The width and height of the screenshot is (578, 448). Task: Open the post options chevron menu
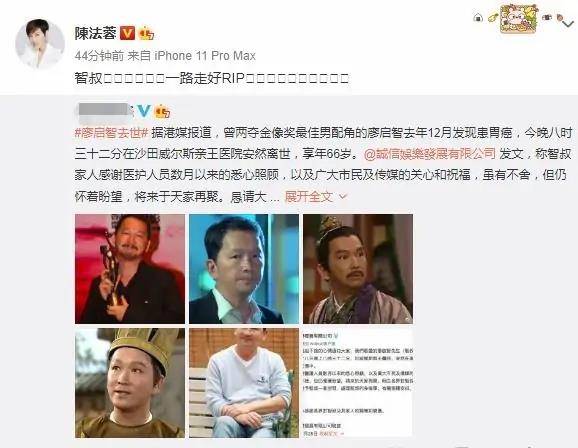(x=569, y=24)
